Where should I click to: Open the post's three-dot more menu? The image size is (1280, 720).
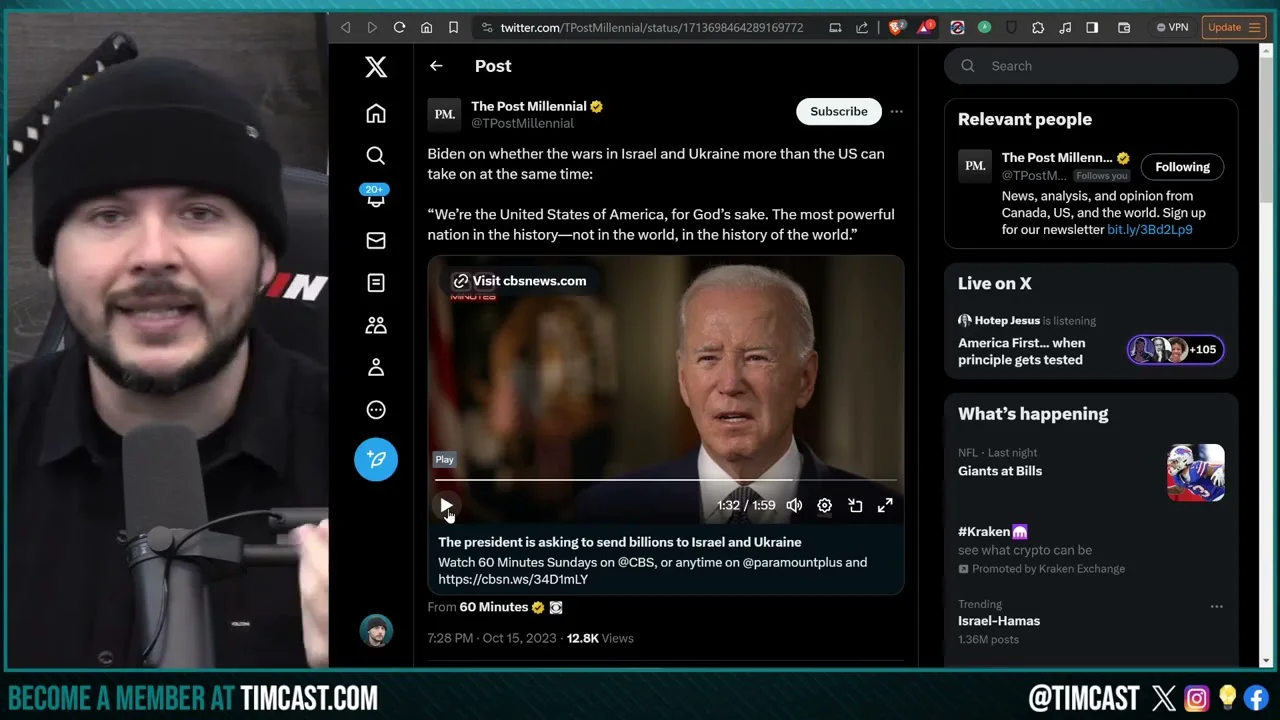pyautogui.click(x=897, y=112)
